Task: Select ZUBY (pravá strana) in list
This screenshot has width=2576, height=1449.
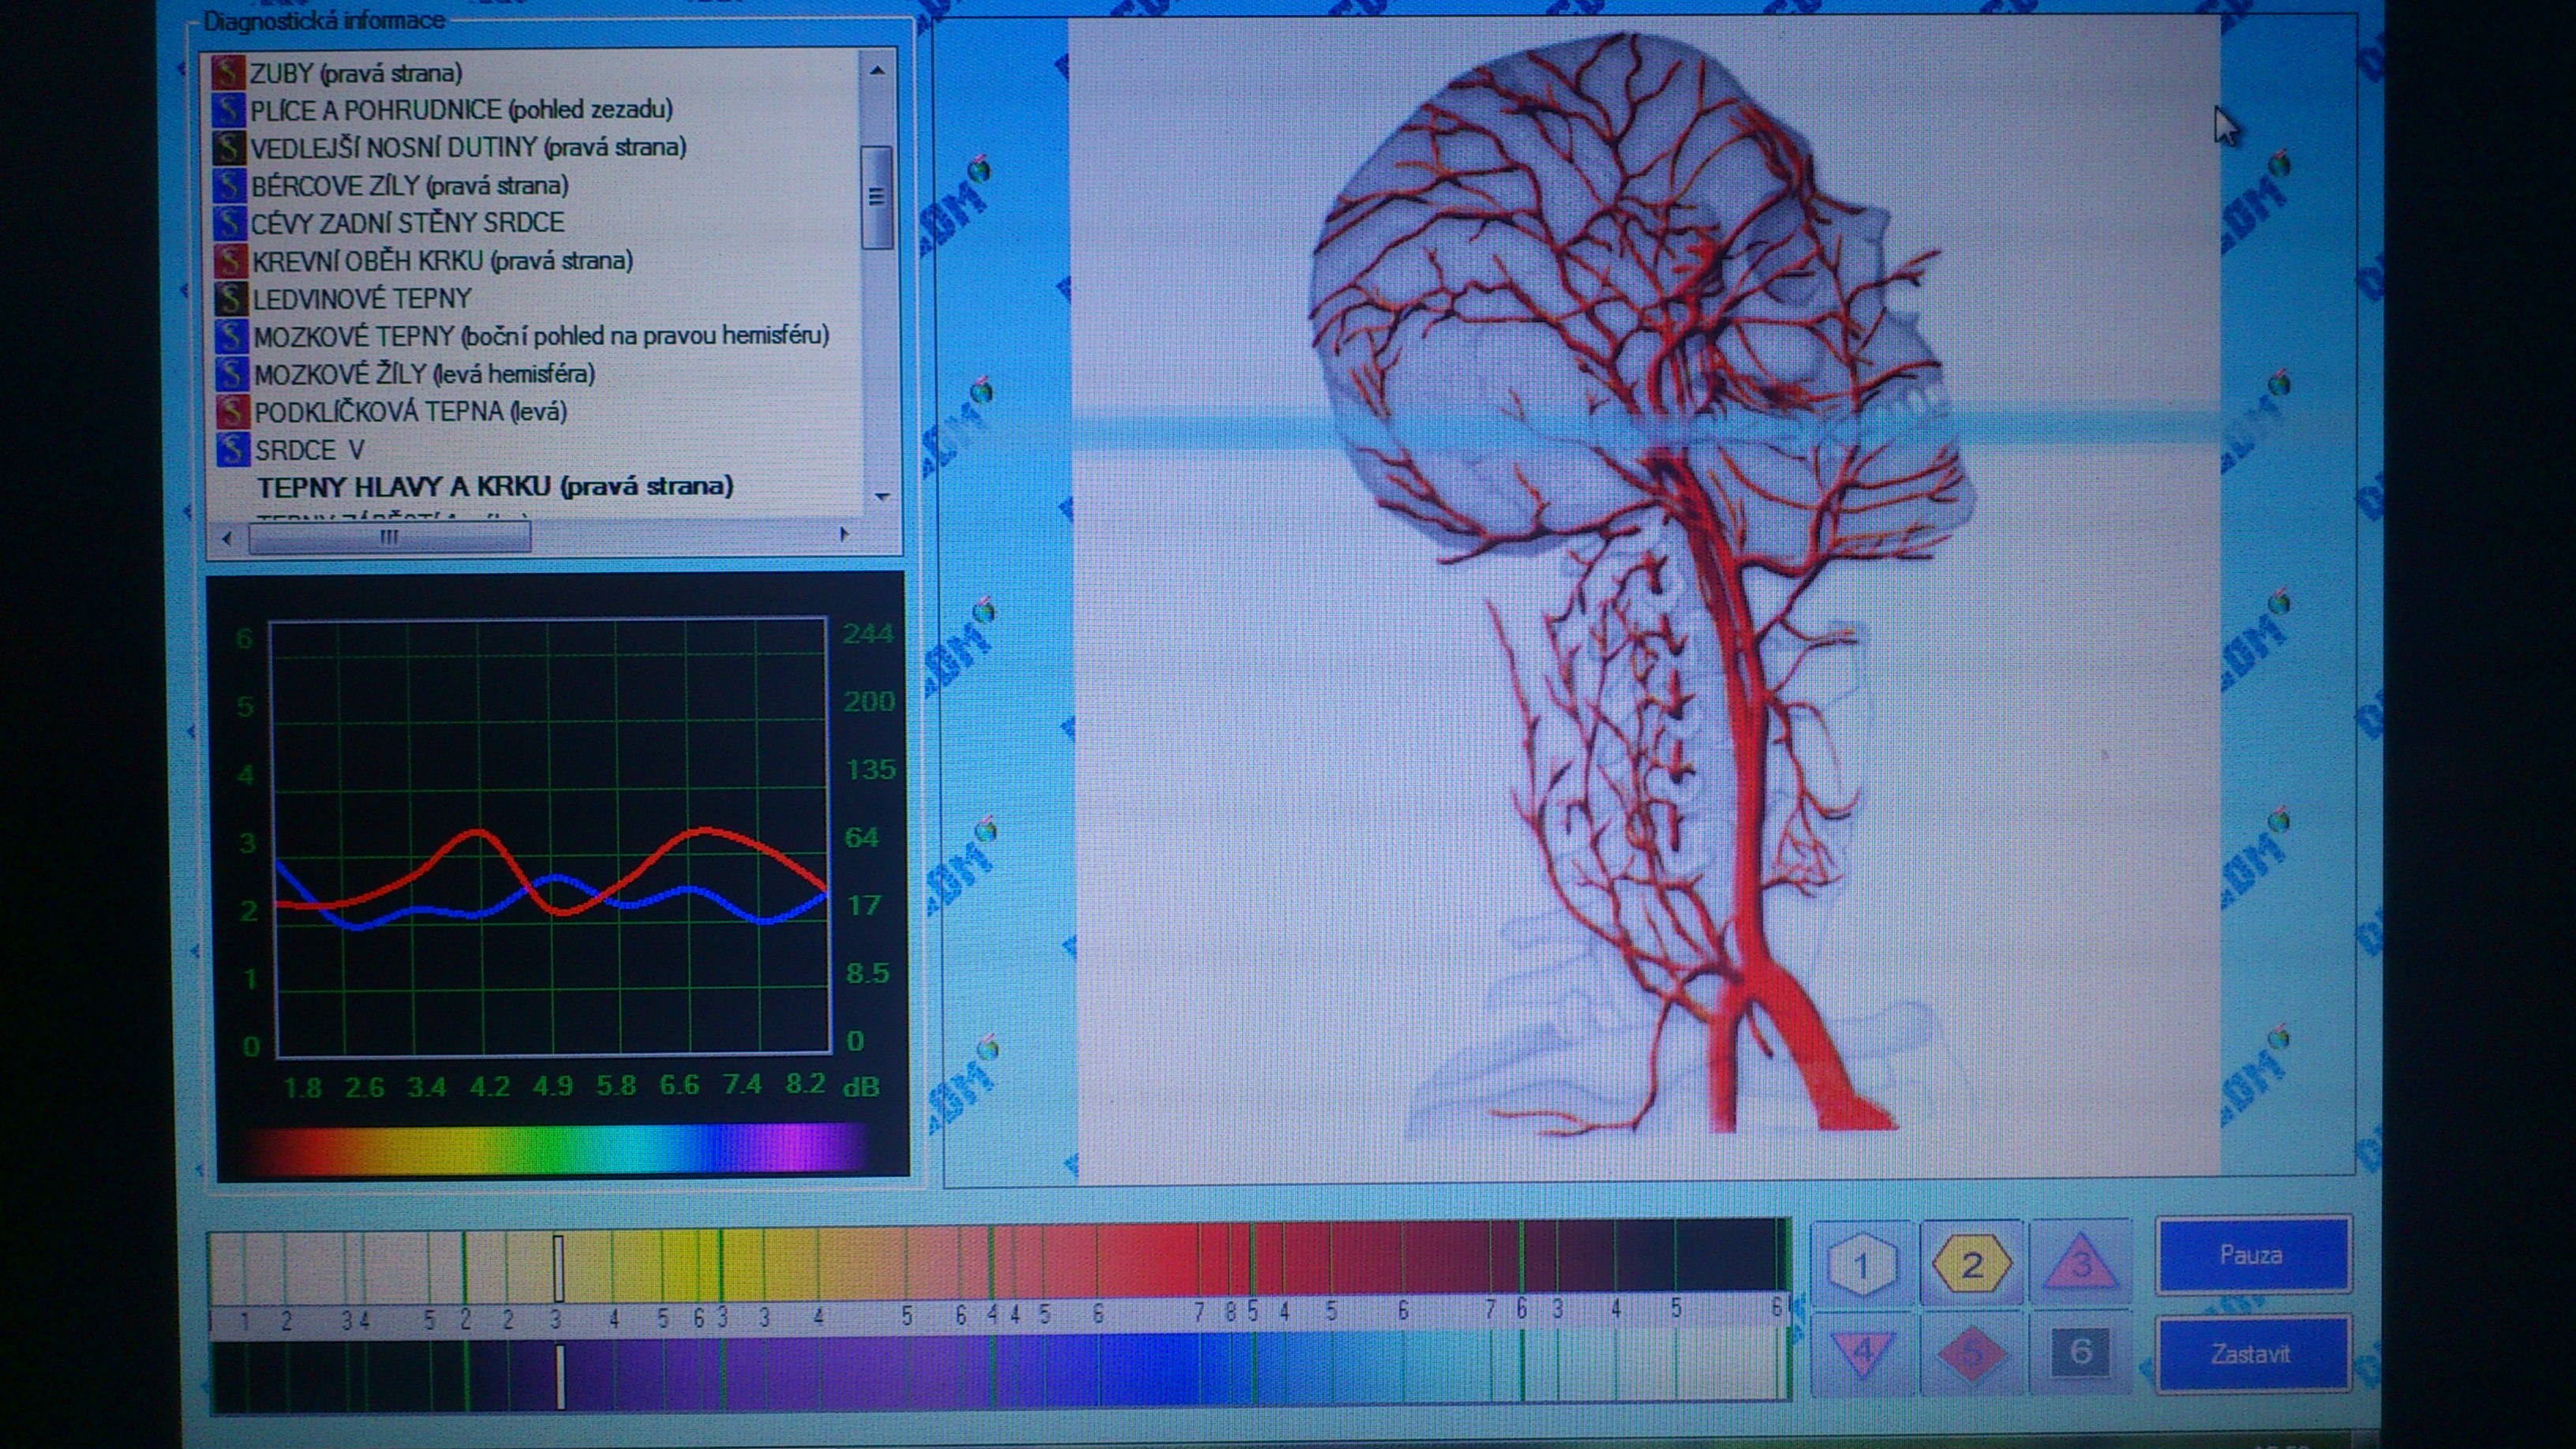Action: [x=355, y=73]
